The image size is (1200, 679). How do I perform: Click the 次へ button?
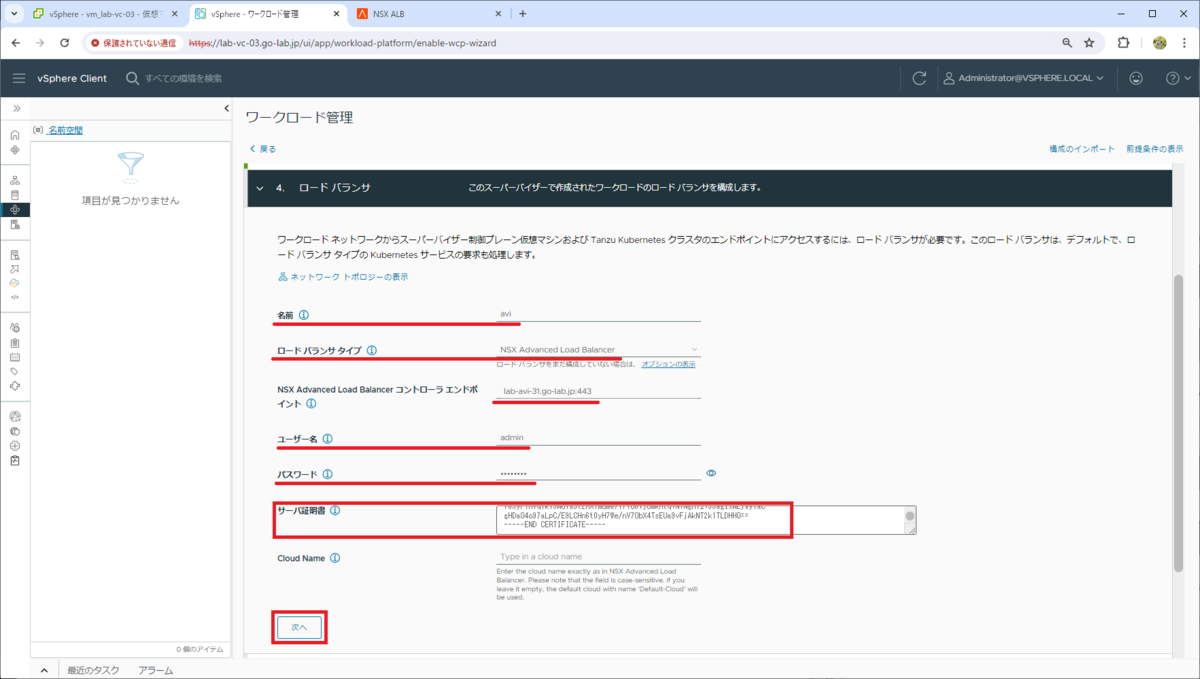click(300, 627)
